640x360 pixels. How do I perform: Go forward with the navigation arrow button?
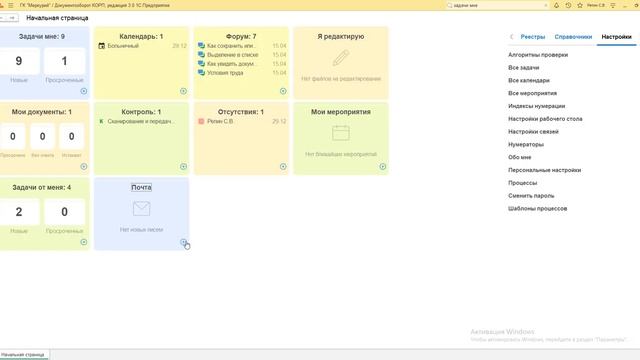point(13,18)
